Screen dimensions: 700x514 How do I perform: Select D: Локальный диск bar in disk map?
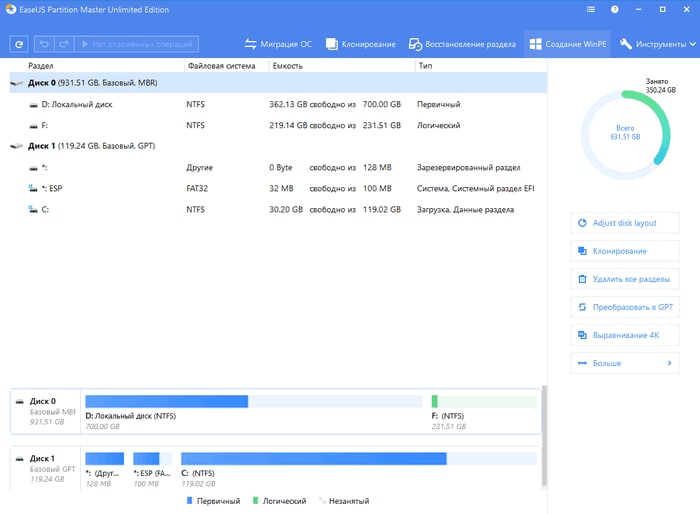(254, 401)
